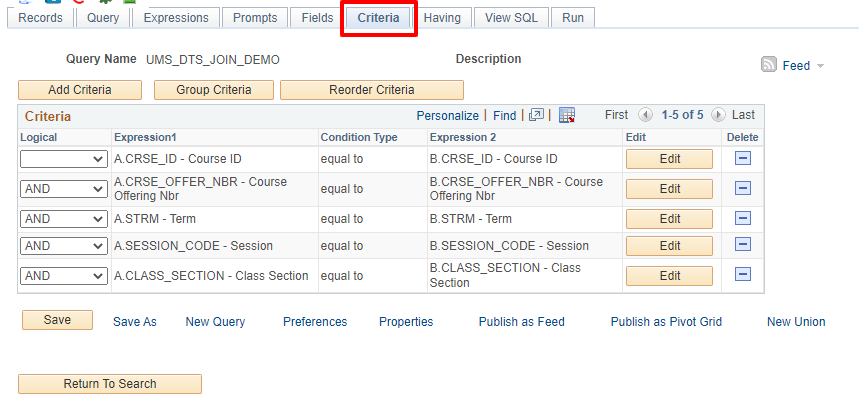The width and height of the screenshot is (868, 402).
Task: Jump to First criteria page
Action: [x=616, y=115]
